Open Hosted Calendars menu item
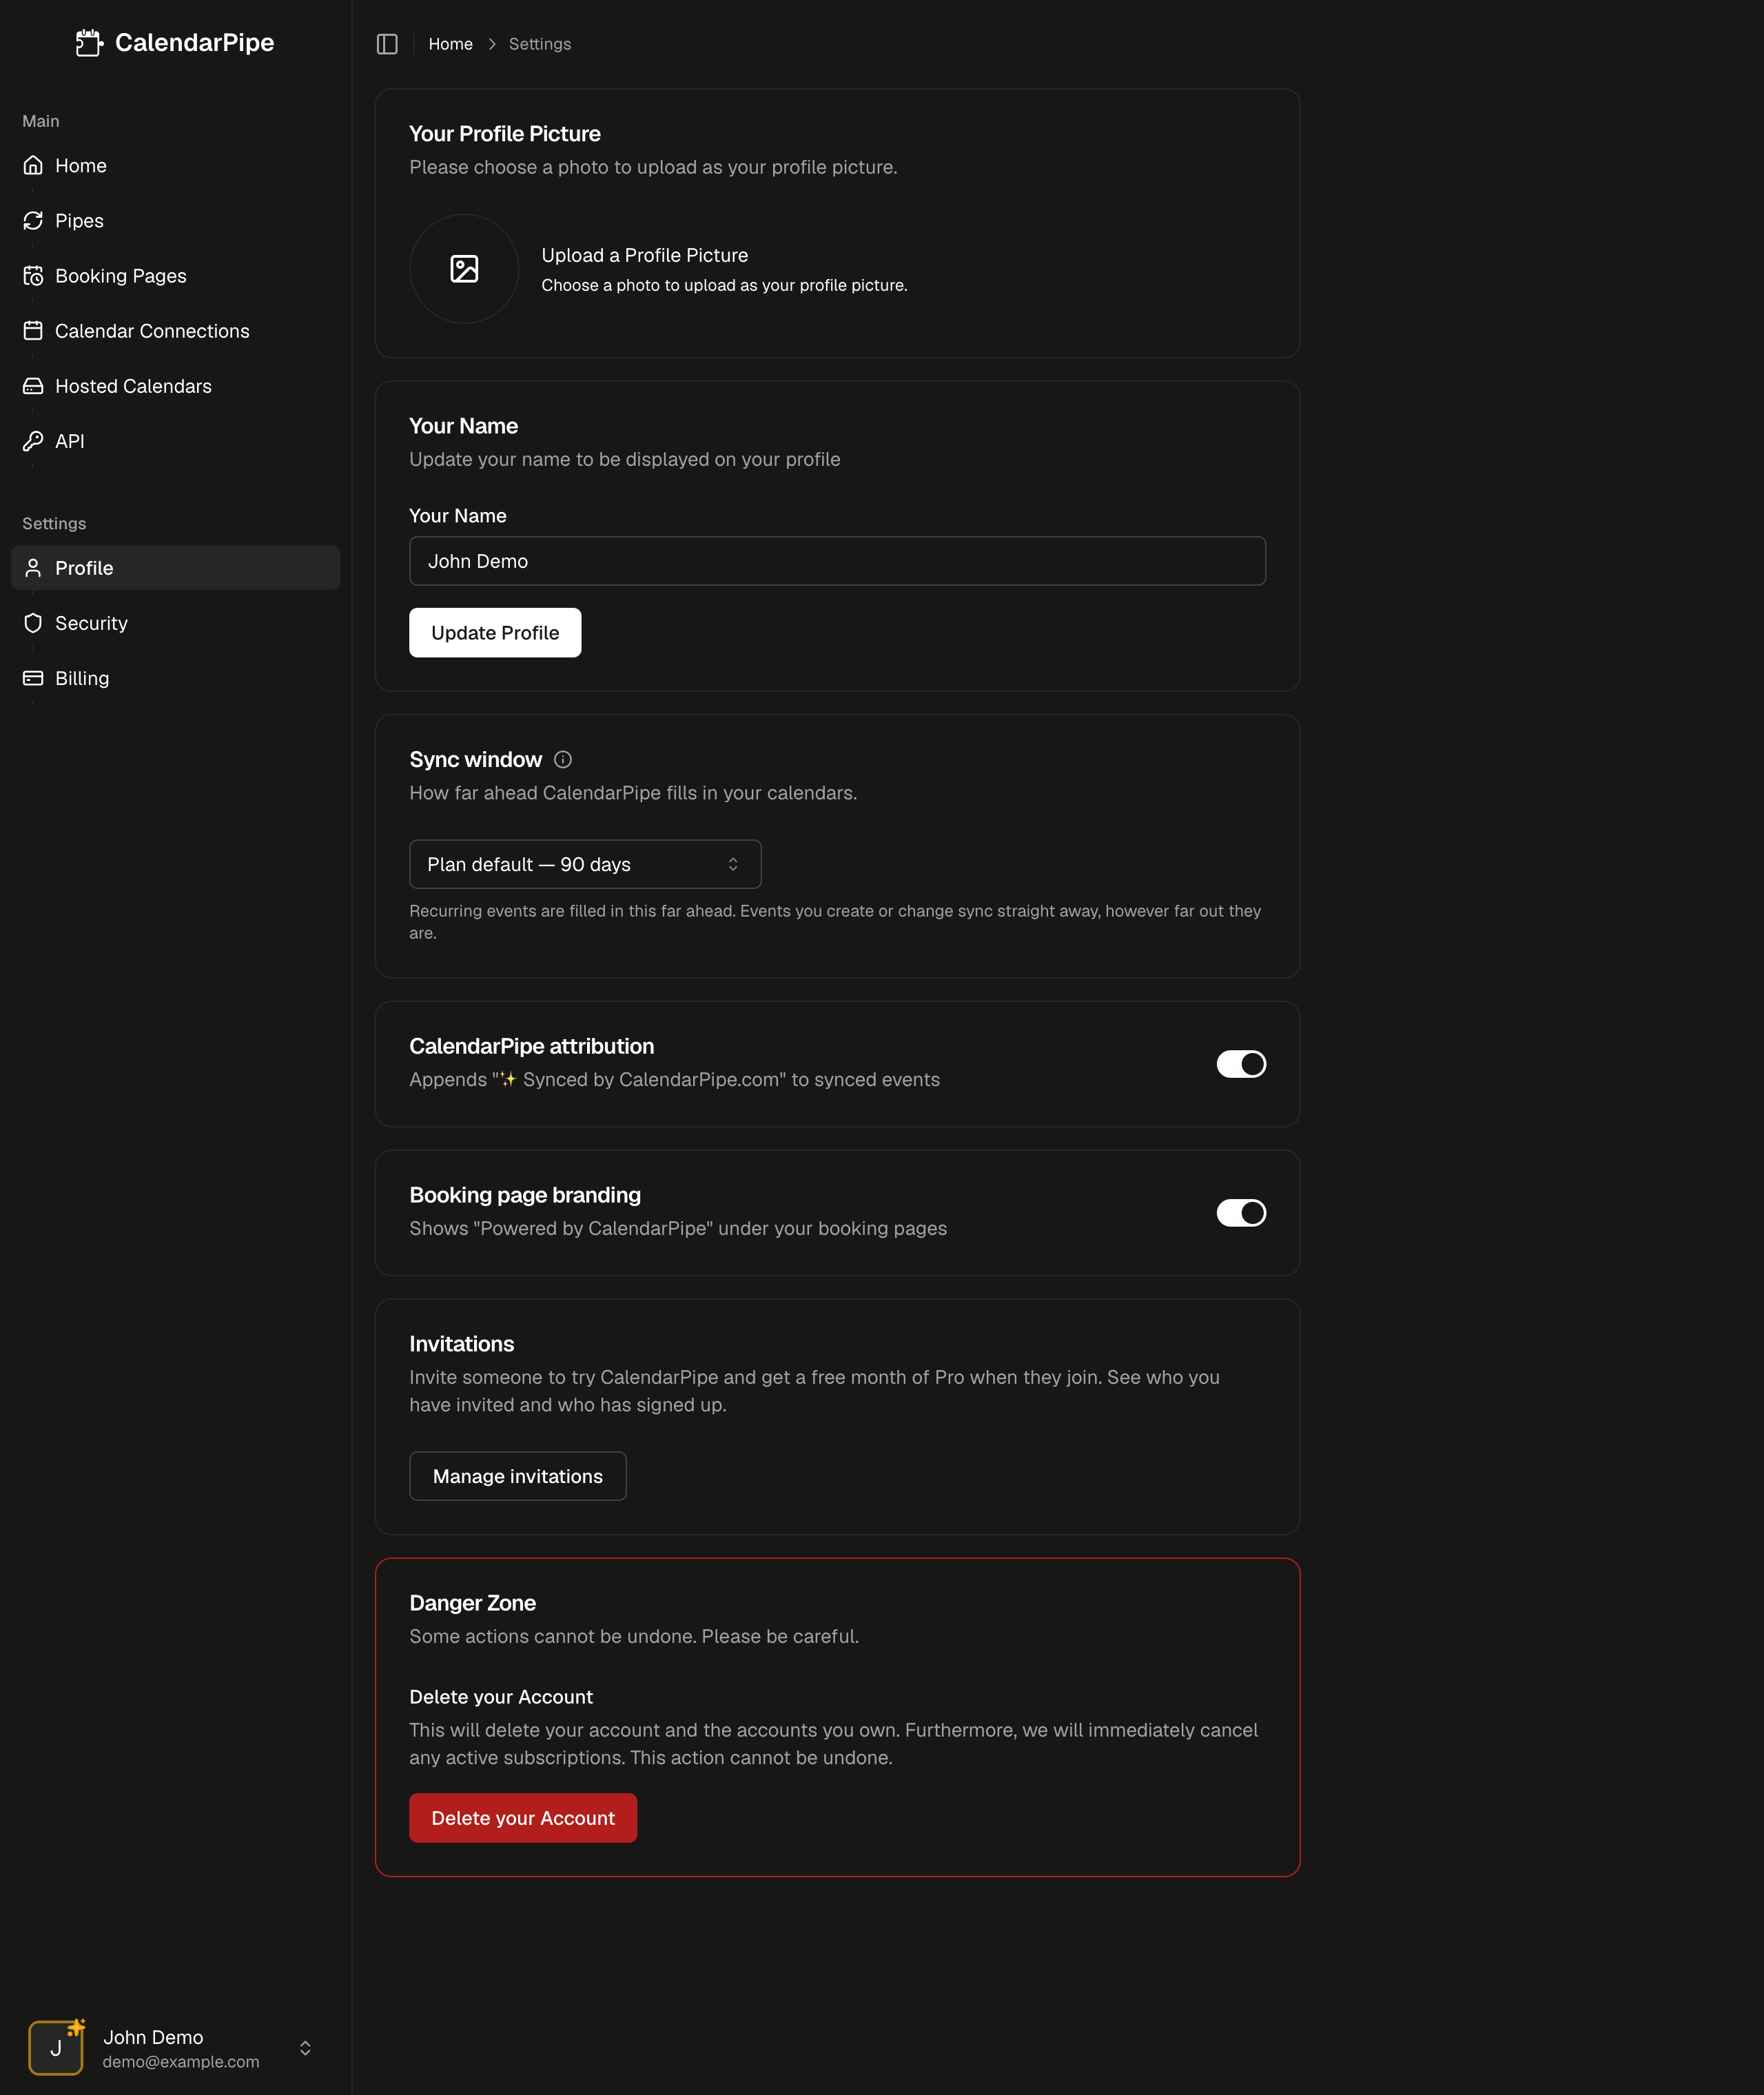Image resolution: width=1764 pixels, height=2095 pixels. point(176,385)
